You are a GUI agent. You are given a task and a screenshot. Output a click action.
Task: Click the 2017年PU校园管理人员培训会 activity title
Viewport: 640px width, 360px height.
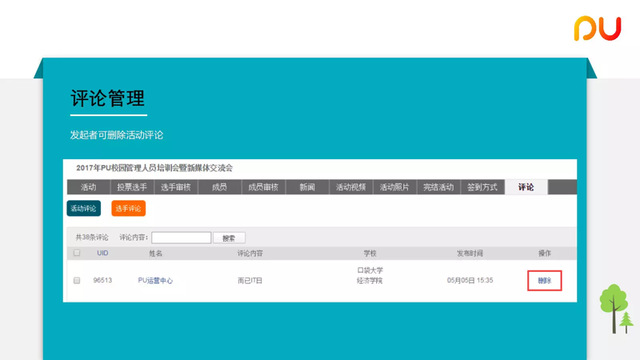tap(154, 168)
